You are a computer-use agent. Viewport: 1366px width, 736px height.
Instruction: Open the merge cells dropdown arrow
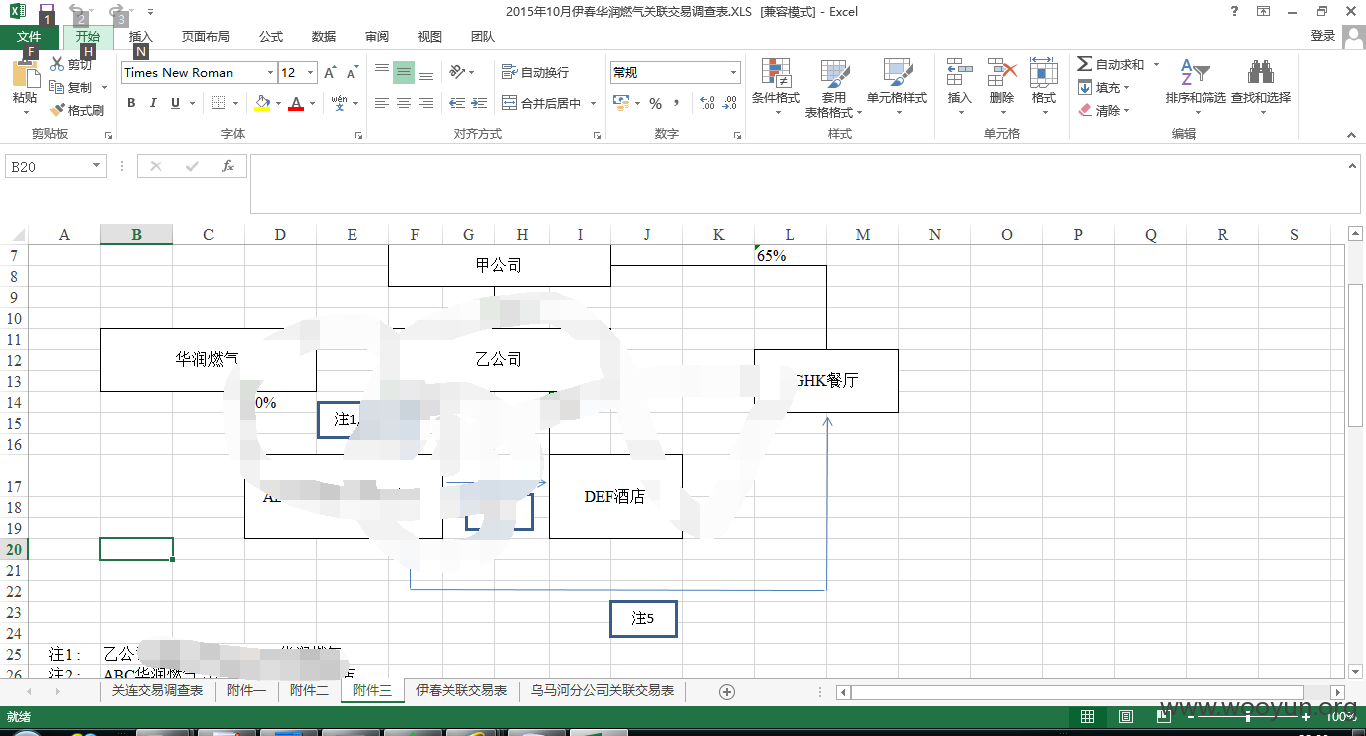(593, 103)
